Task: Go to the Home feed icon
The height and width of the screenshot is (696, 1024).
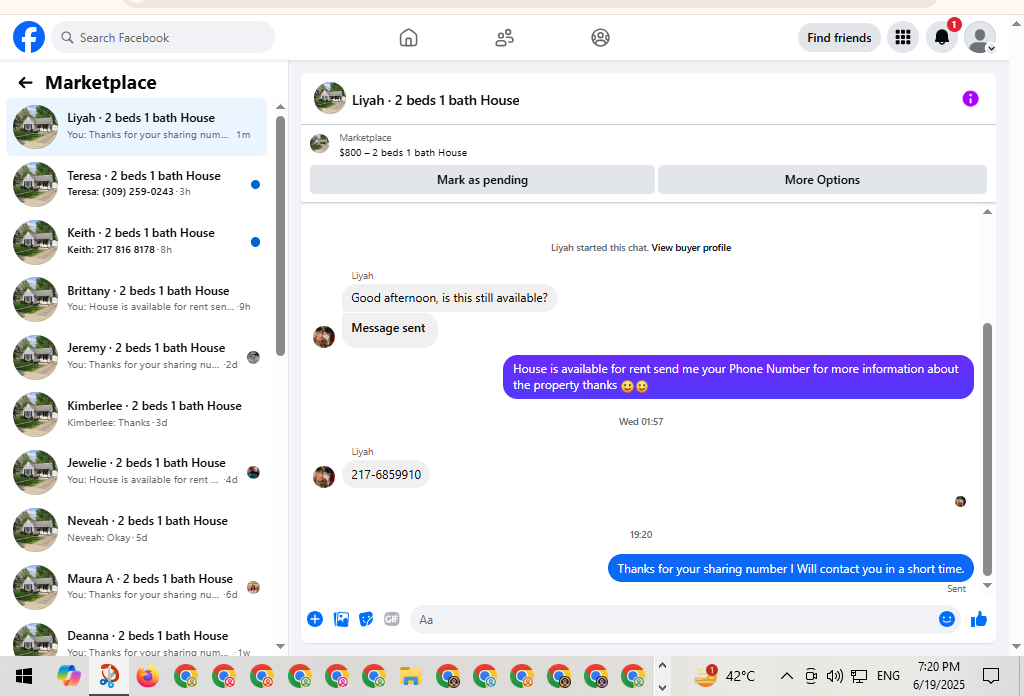Action: pyautogui.click(x=408, y=38)
